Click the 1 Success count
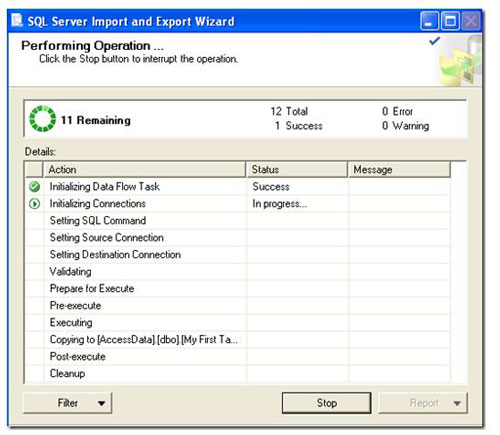500x435 pixels. click(x=299, y=126)
